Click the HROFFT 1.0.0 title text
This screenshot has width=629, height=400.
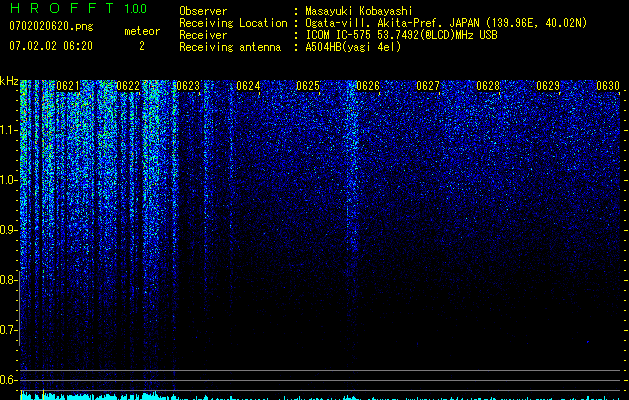(79, 8)
